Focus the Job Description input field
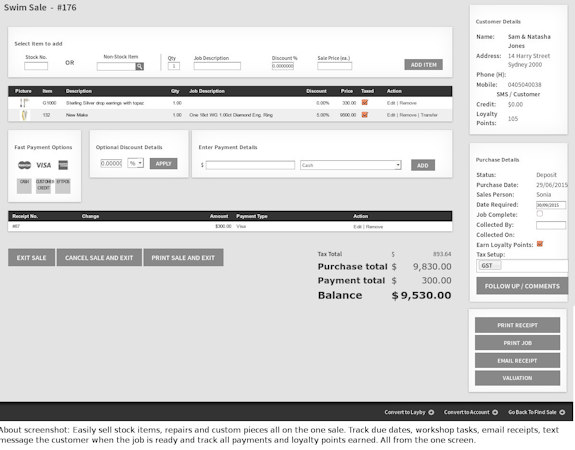The height and width of the screenshot is (450, 575). pos(217,66)
